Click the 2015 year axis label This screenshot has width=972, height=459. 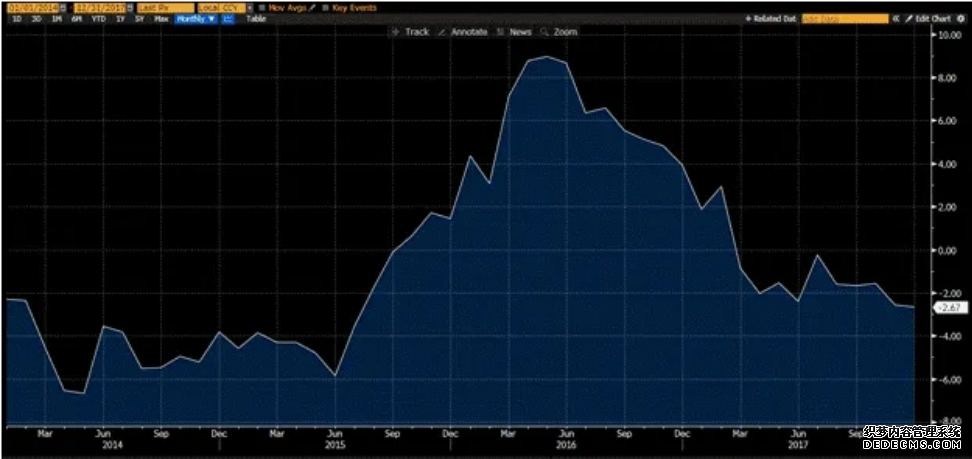(x=335, y=445)
